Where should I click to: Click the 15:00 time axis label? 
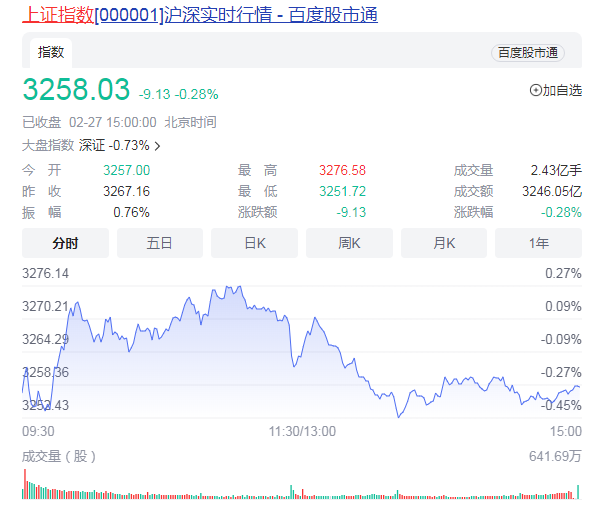point(566,431)
